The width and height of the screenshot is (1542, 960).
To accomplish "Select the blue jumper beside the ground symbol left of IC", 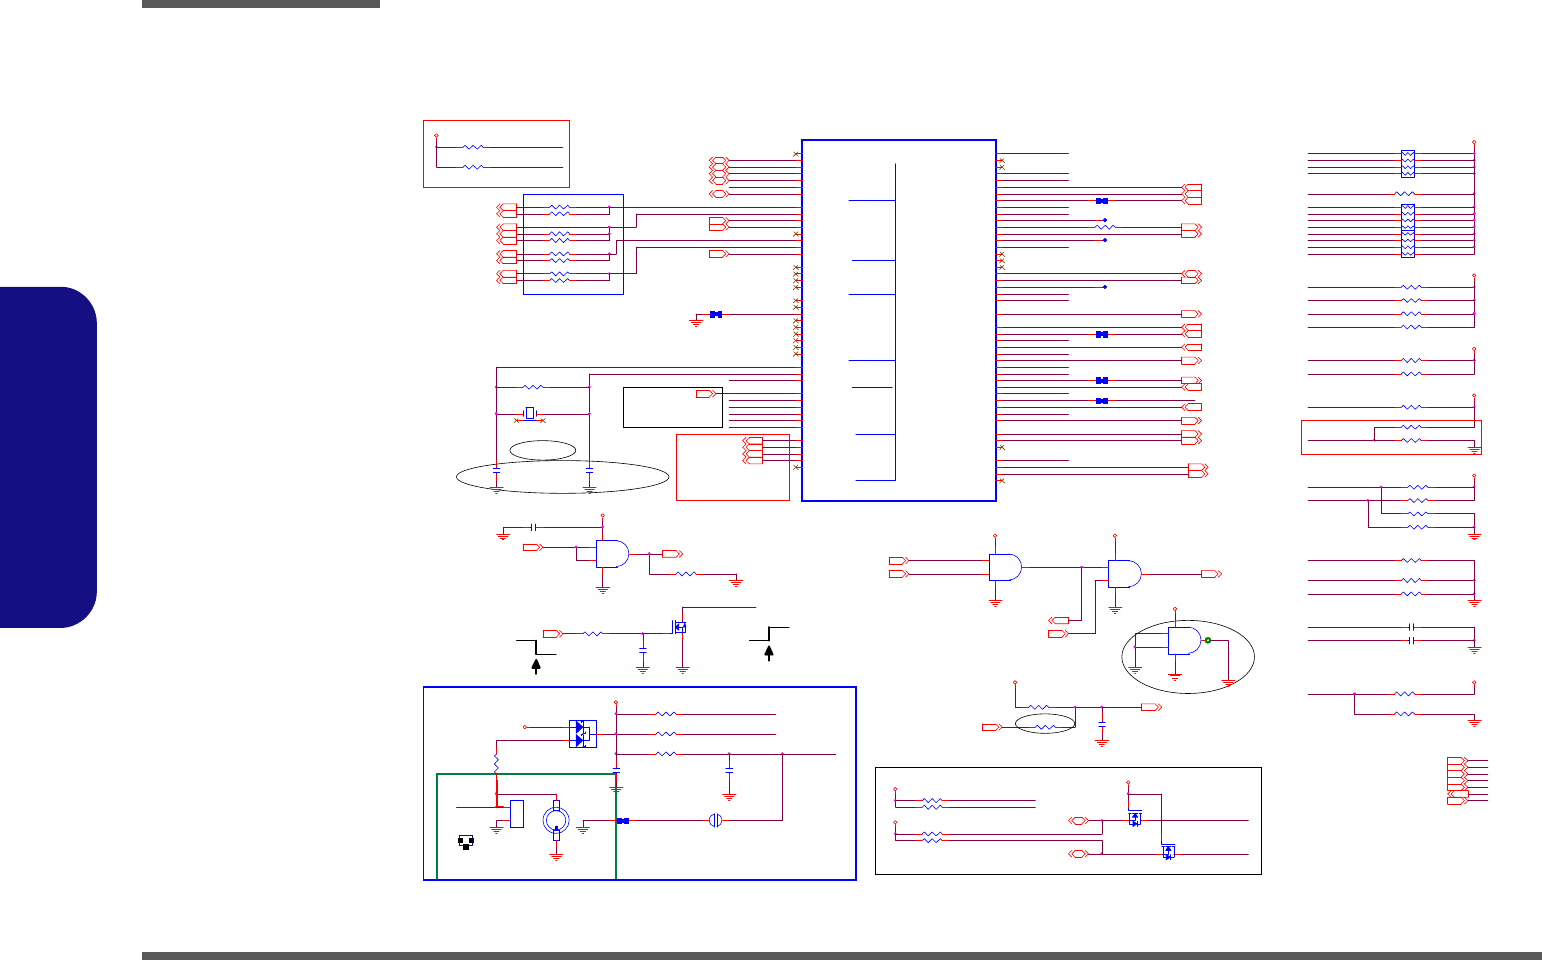I will [x=716, y=314].
